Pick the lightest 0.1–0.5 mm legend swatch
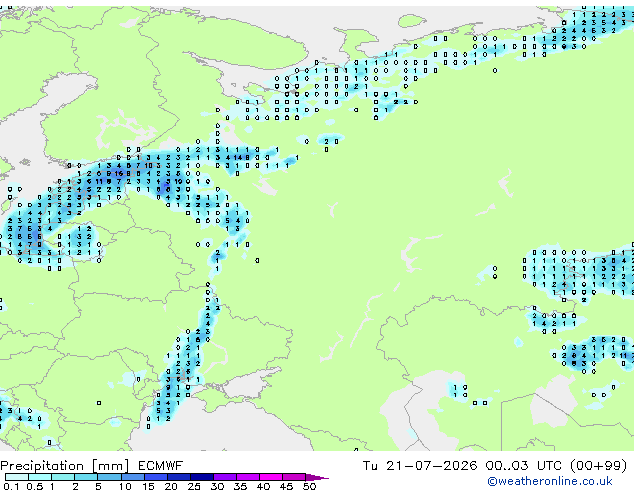634x490 pixels. click(x=17, y=477)
